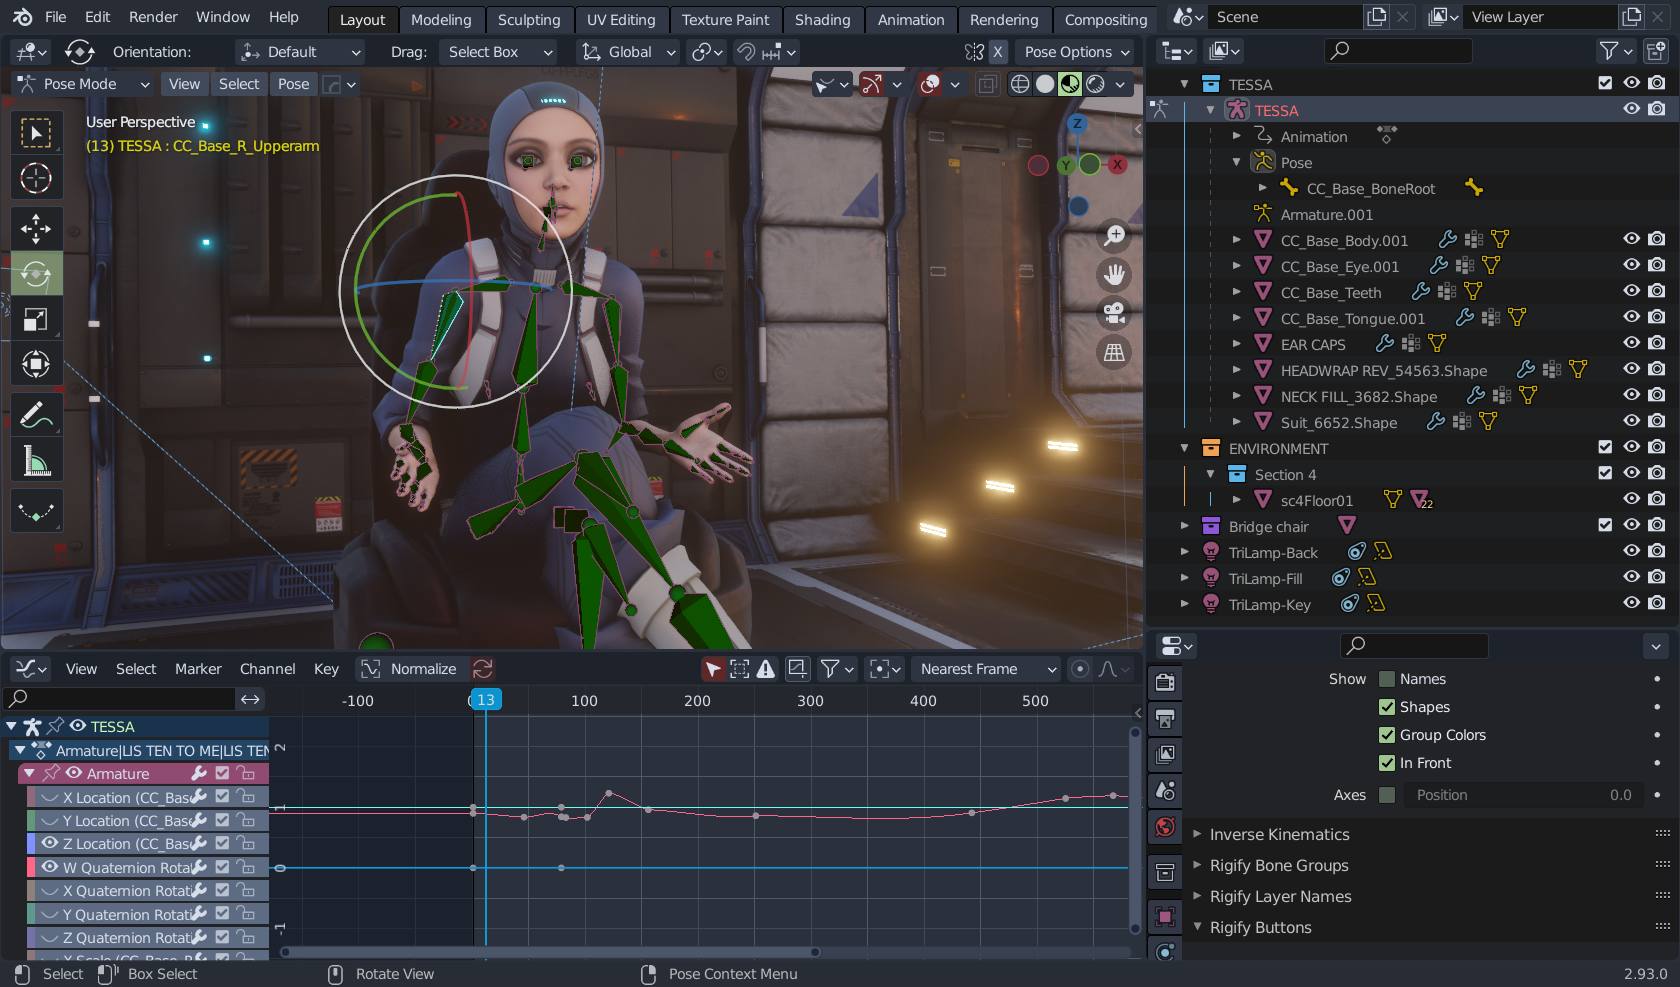
Task: Exclude ENVIRONMENT collection checkbox
Action: [1605, 447]
